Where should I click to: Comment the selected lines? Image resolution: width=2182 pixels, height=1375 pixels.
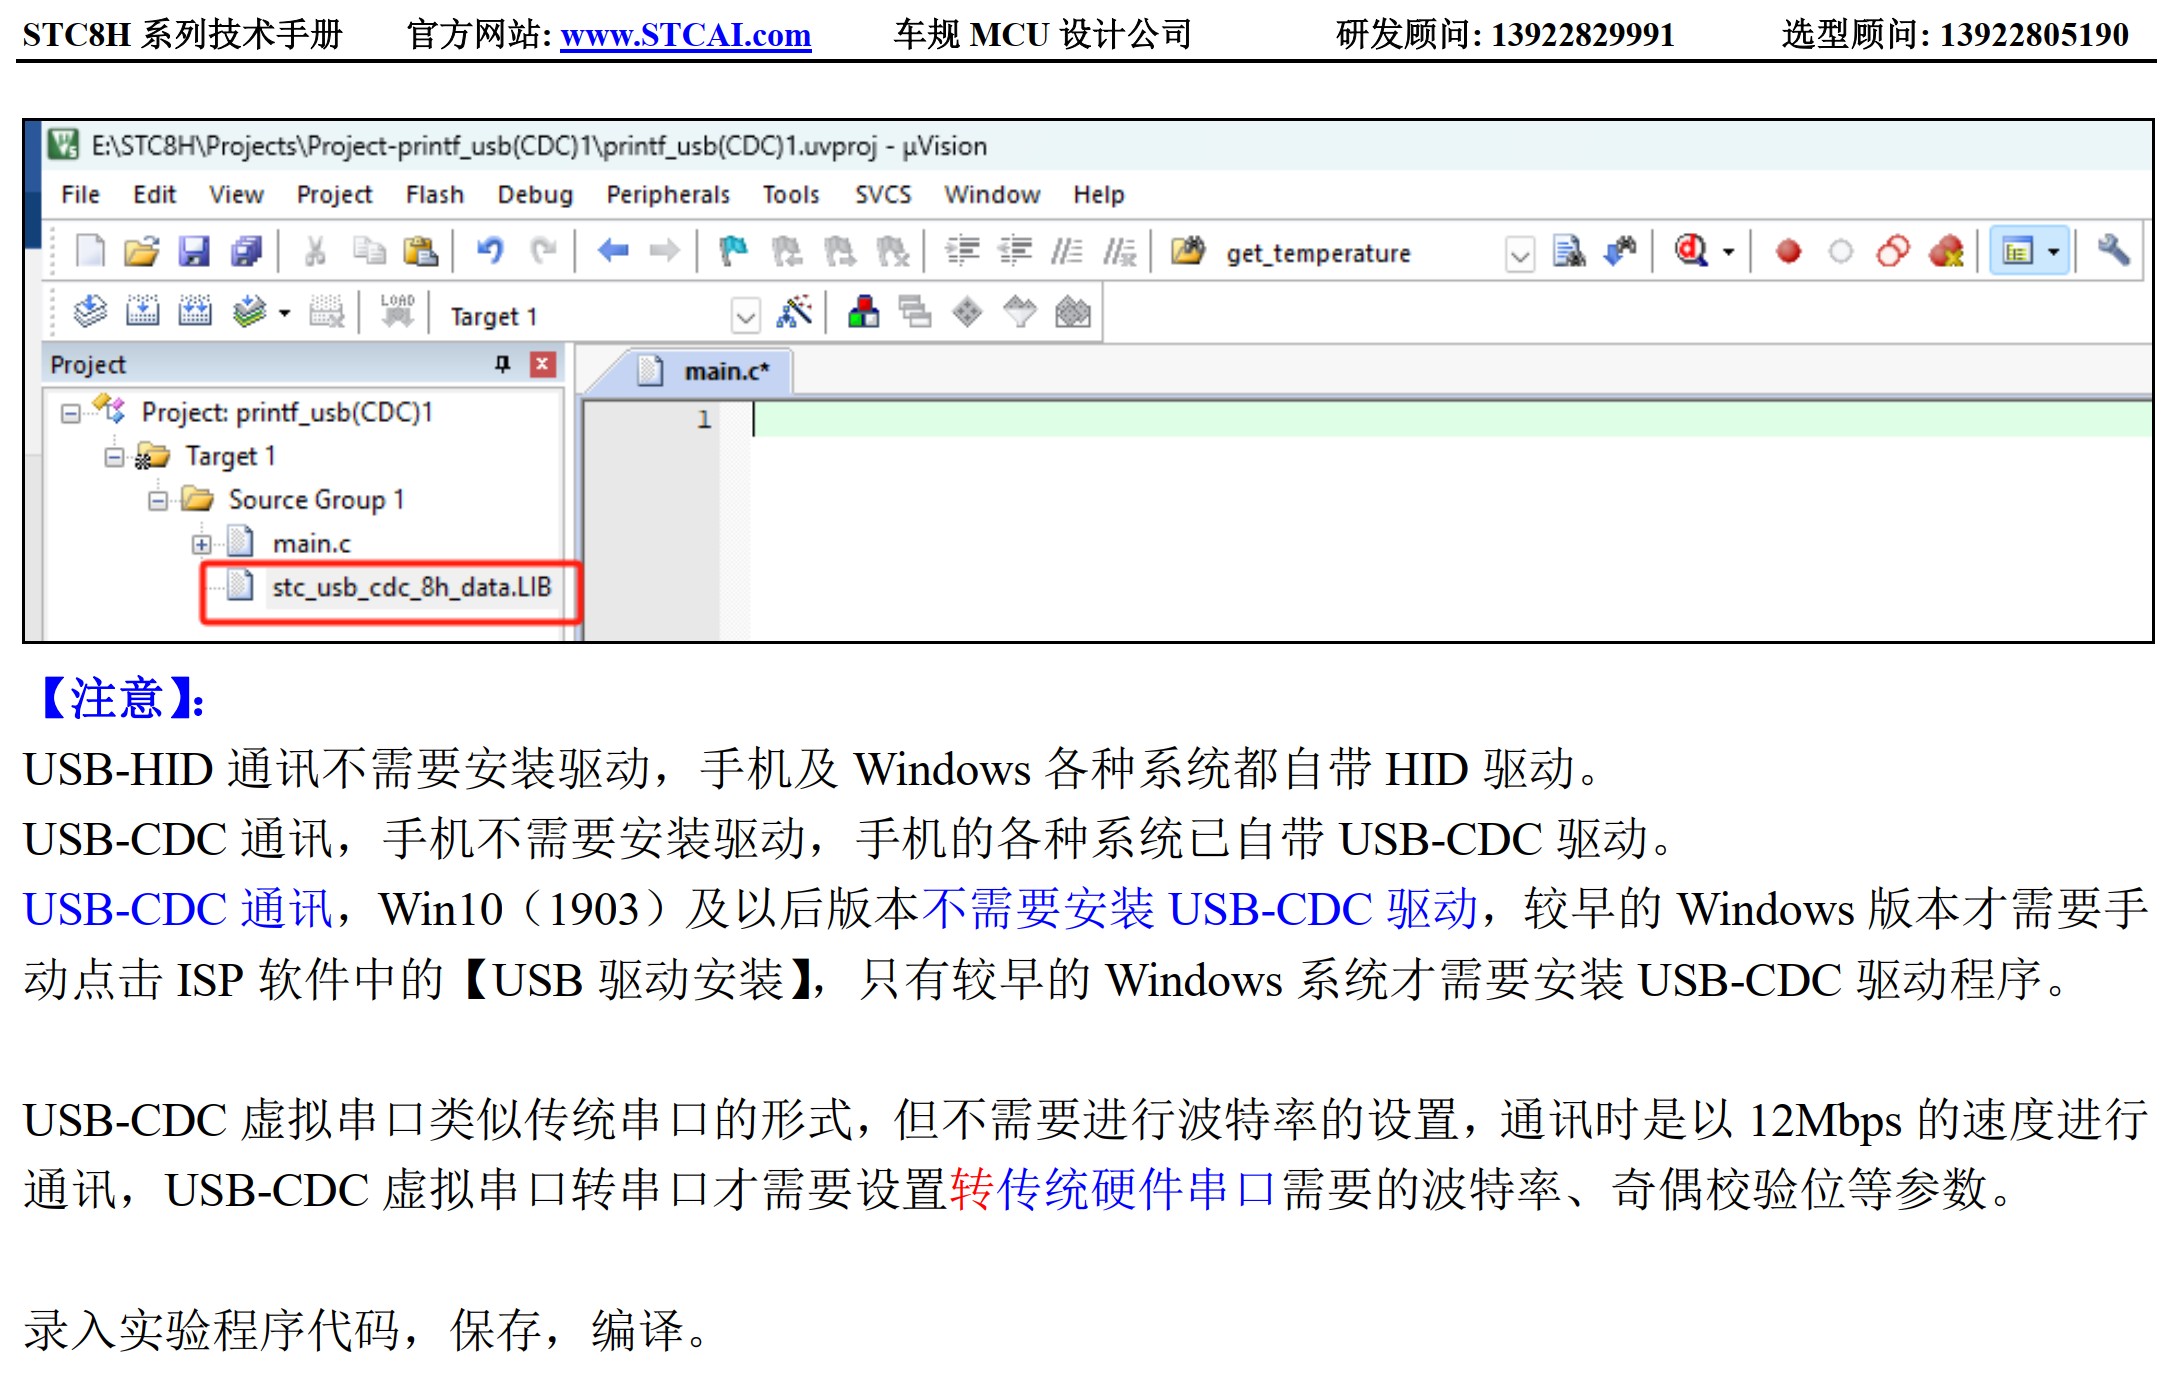point(1067,251)
